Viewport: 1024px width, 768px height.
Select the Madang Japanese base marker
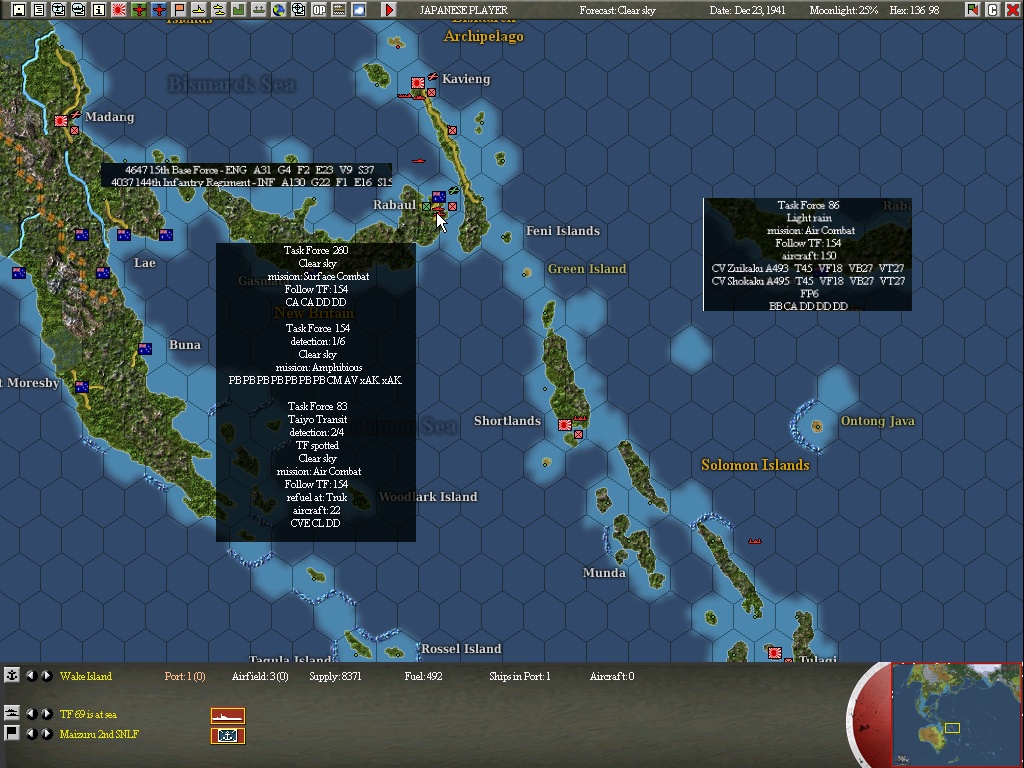coord(61,121)
